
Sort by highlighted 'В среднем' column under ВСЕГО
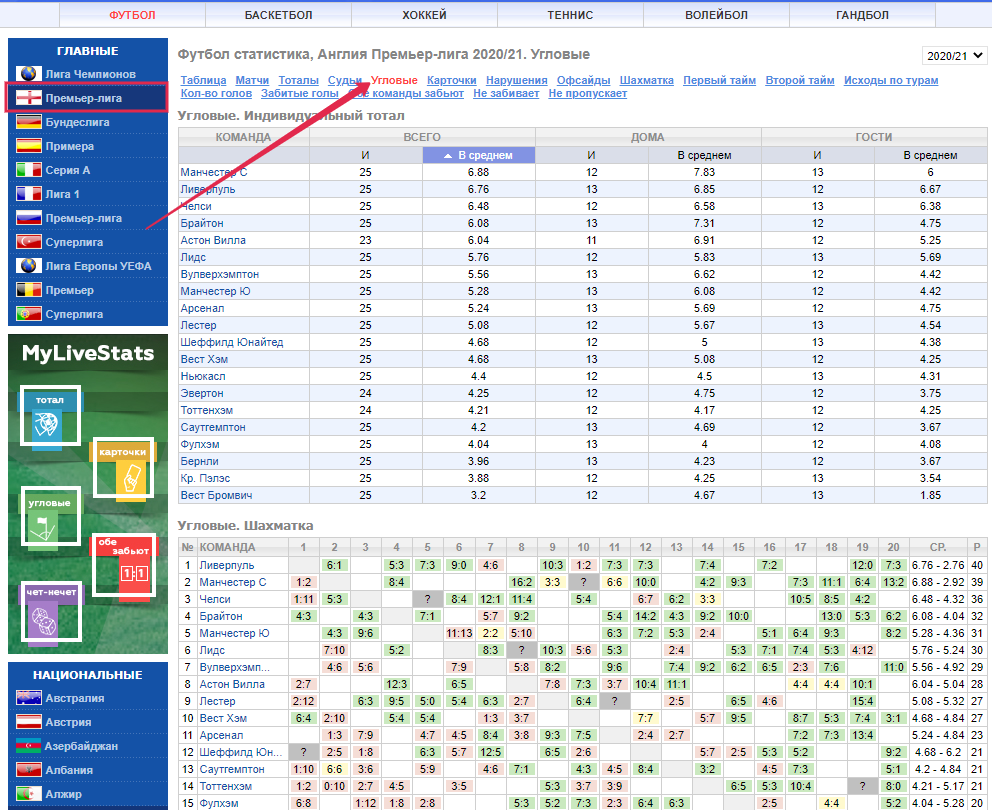(478, 155)
